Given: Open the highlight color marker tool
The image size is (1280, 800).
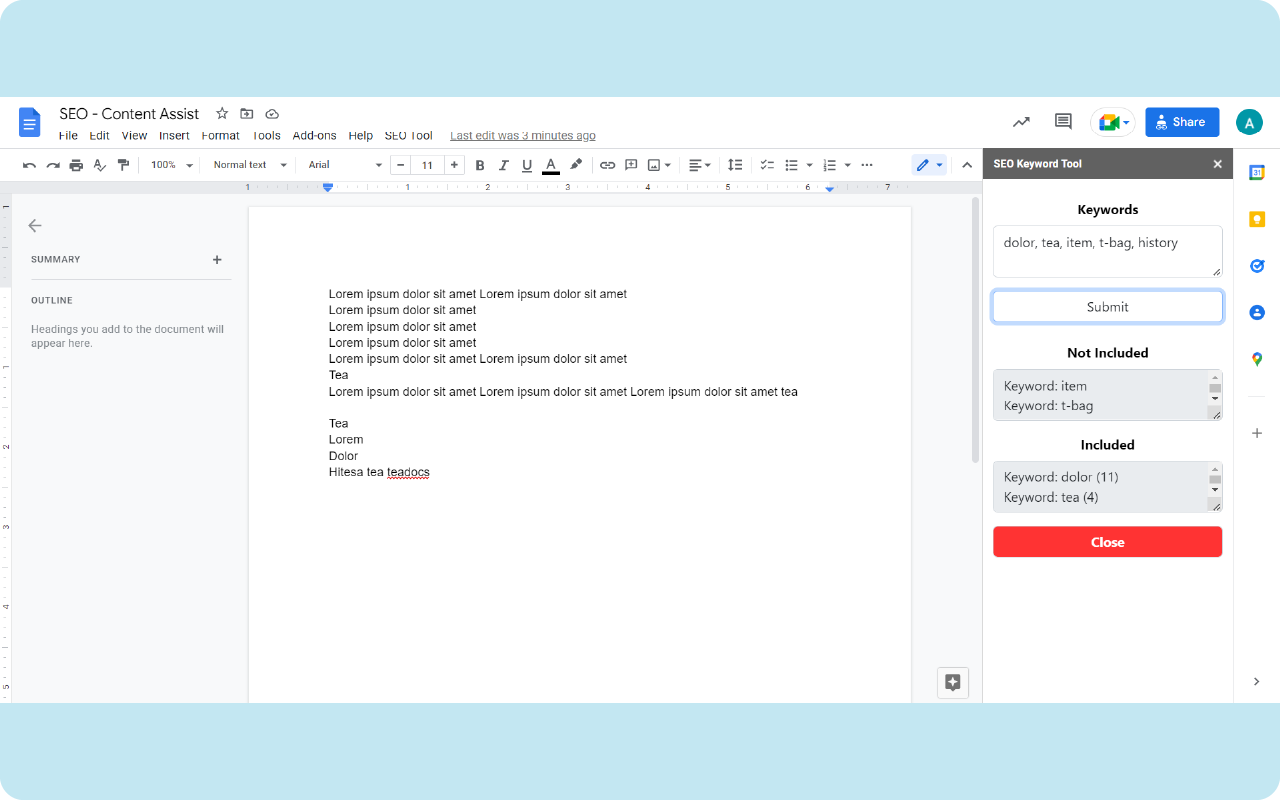Looking at the screenshot, I should 576,165.
